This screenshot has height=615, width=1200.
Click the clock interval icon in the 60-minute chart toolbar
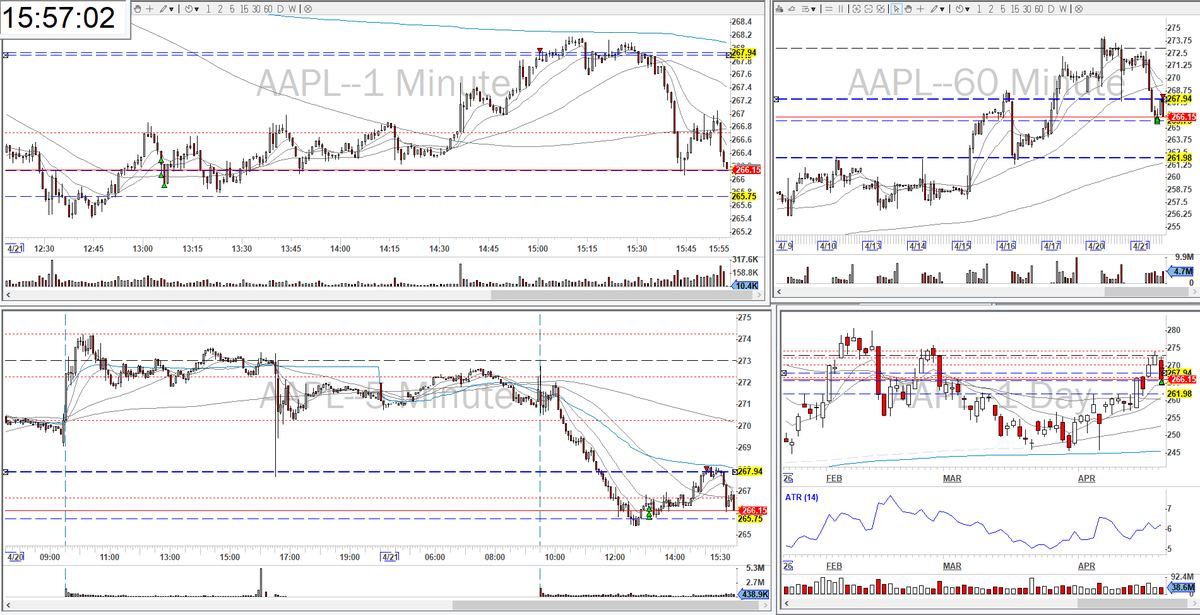pyautogui.click(x=959, y=9)
